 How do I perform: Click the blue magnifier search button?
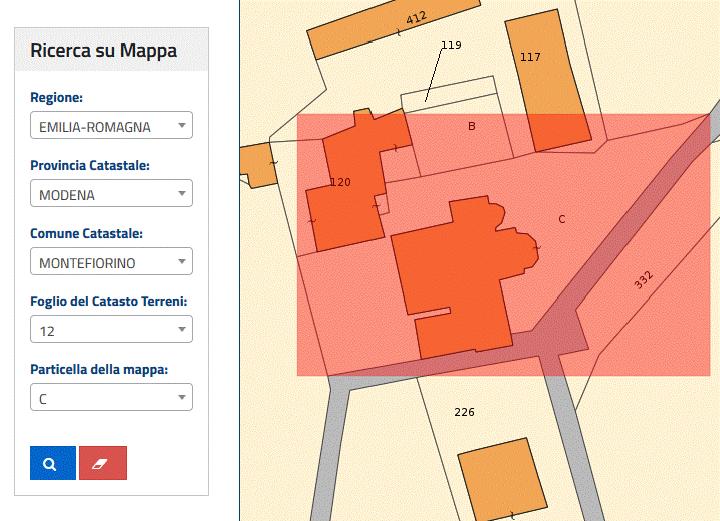click(53, 463)
